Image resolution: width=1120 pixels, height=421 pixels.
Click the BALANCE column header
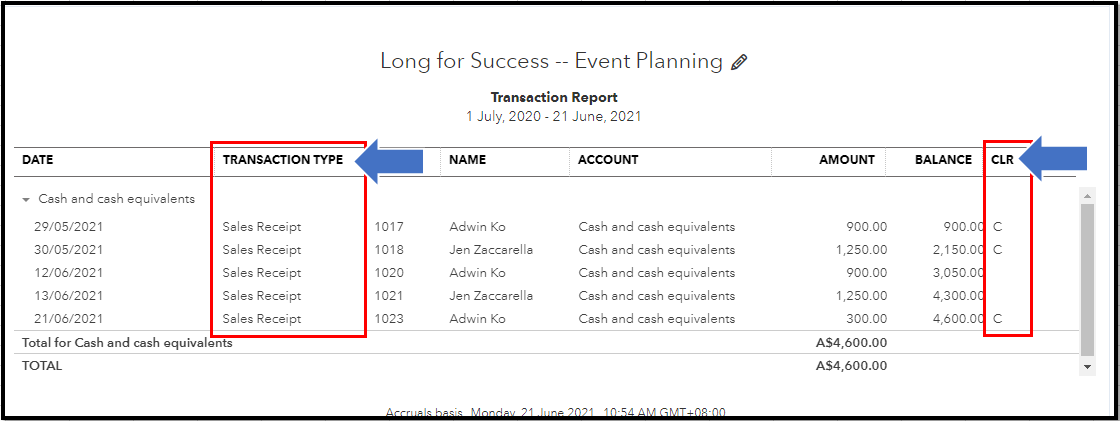[942, 160]
